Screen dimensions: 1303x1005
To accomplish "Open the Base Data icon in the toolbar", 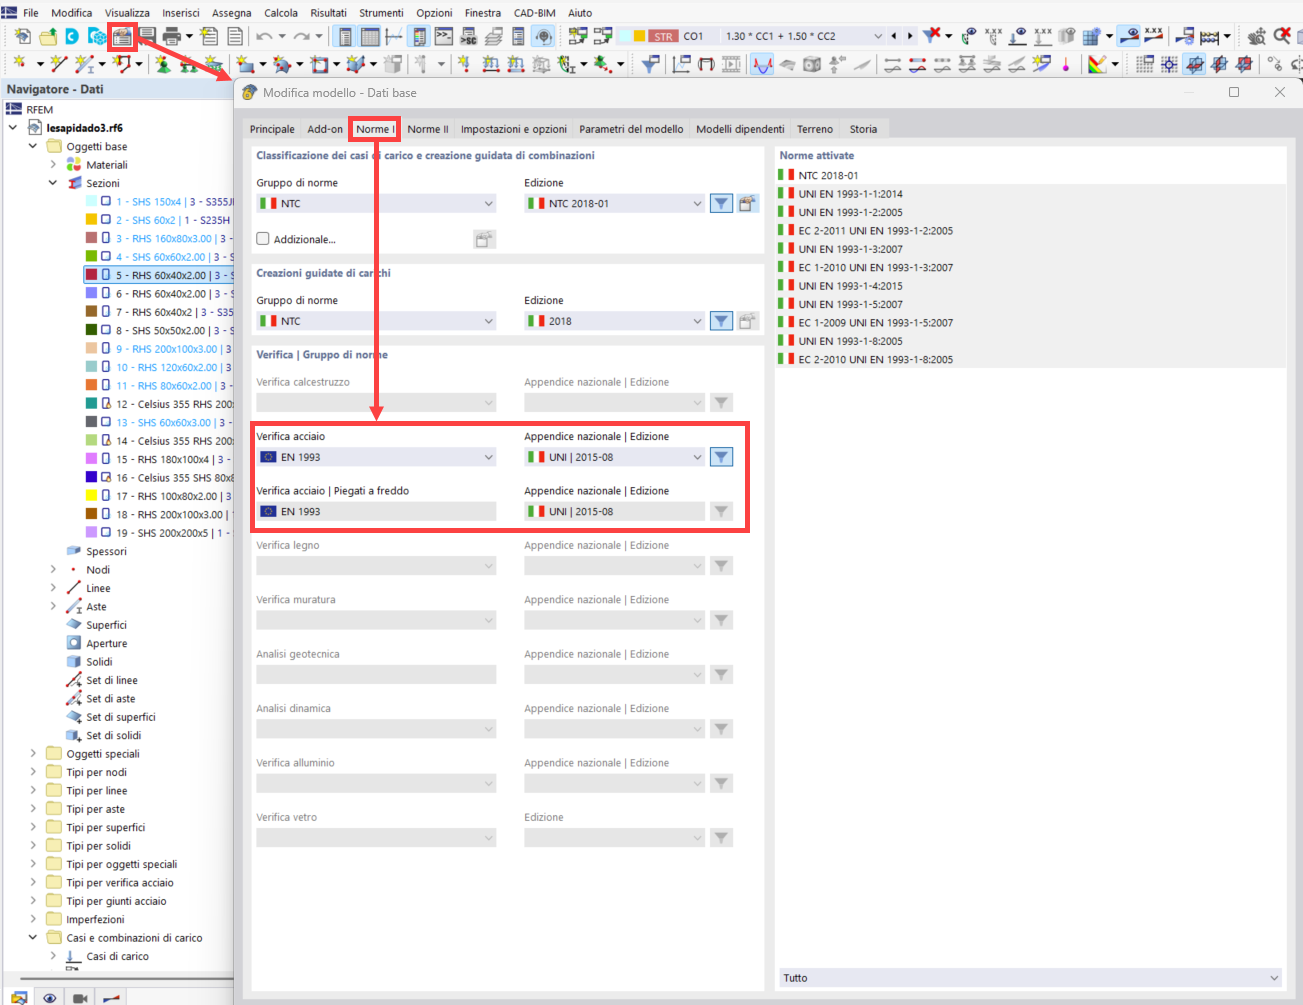I will (122, 36).
